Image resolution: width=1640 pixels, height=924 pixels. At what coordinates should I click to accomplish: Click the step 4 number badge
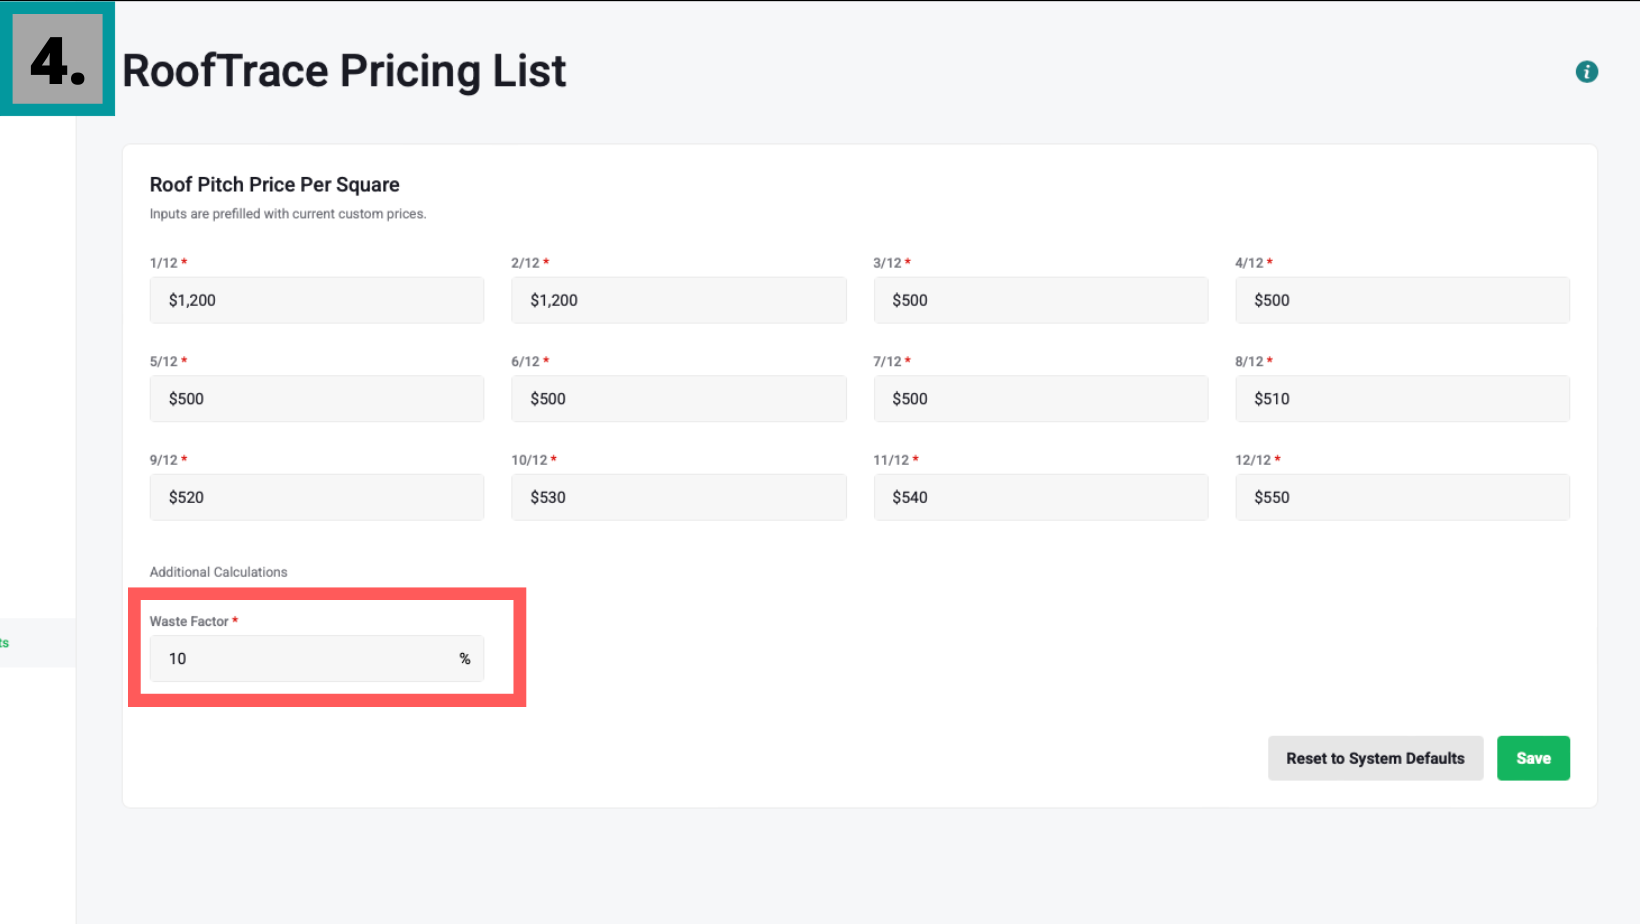57,59
